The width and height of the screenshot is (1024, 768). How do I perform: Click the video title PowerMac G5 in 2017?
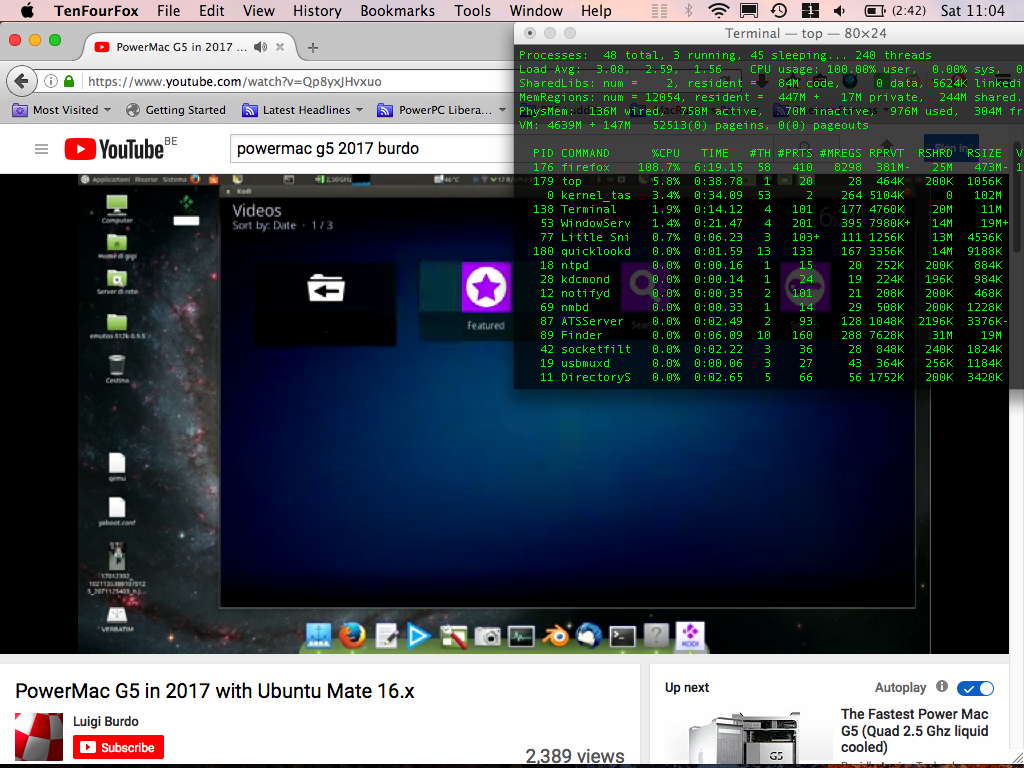[215, 691]
